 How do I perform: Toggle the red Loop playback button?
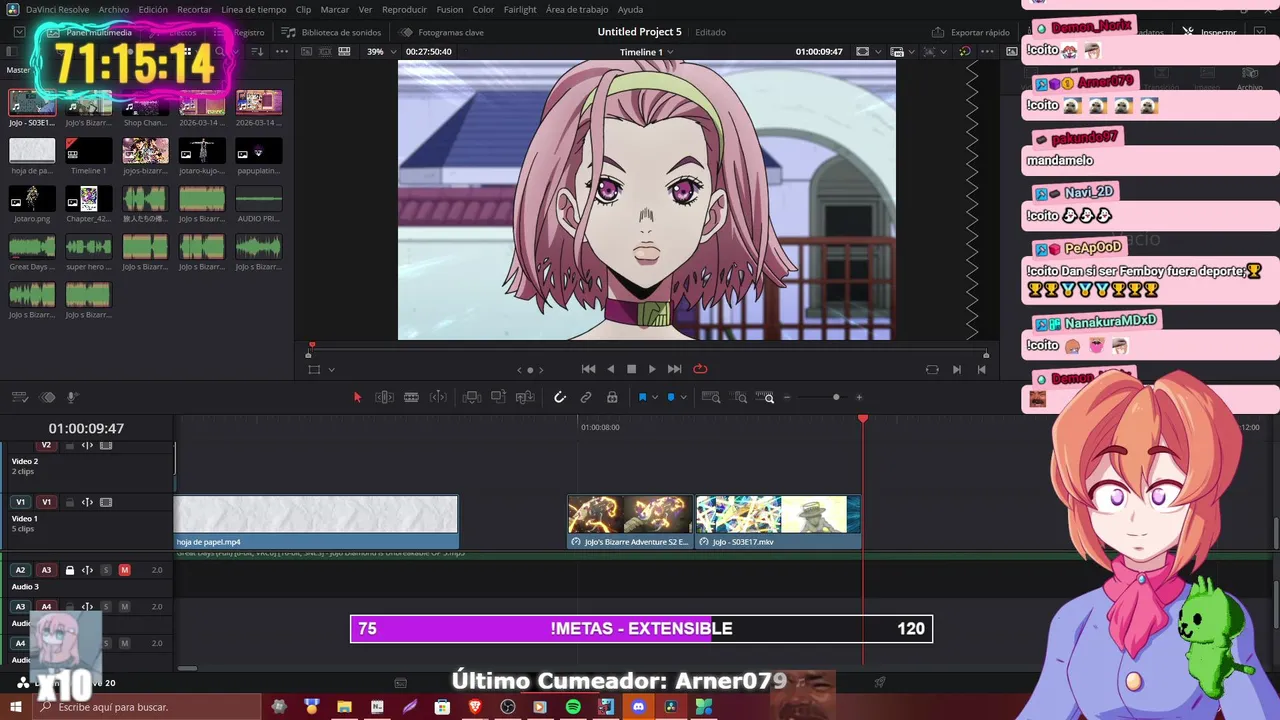(x=700, y=369)
